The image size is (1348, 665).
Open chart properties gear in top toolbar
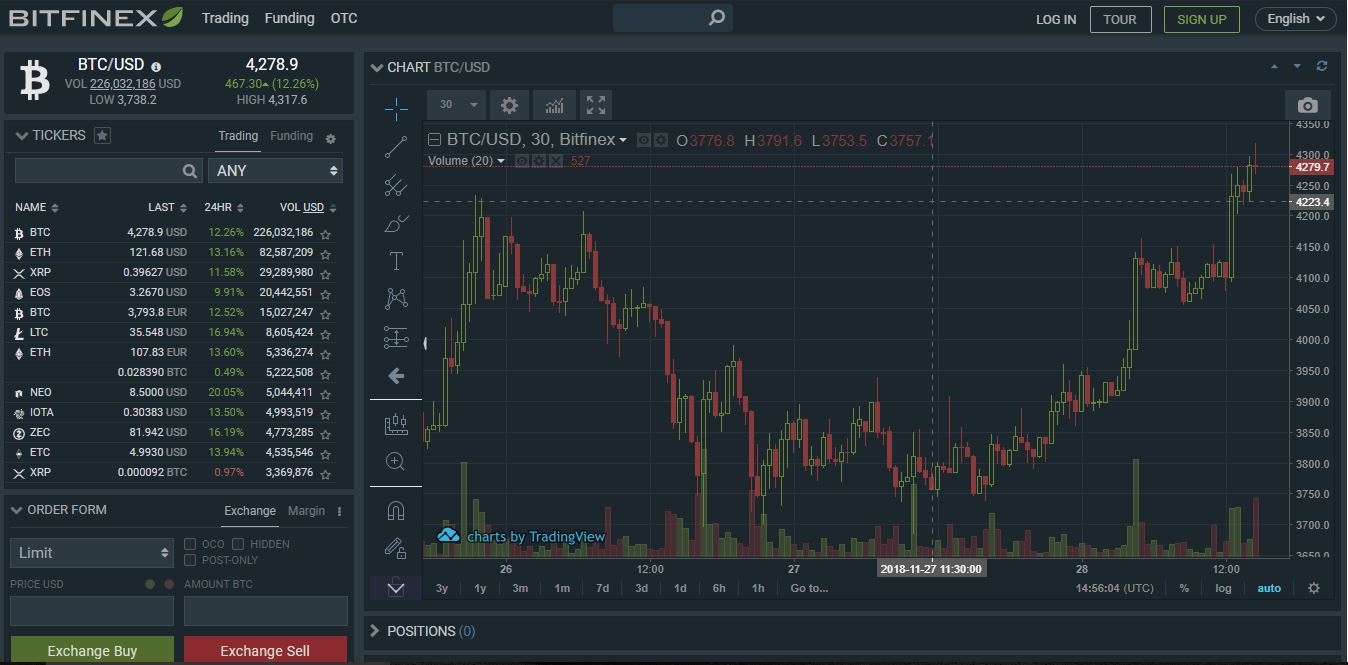coord(509,105)
